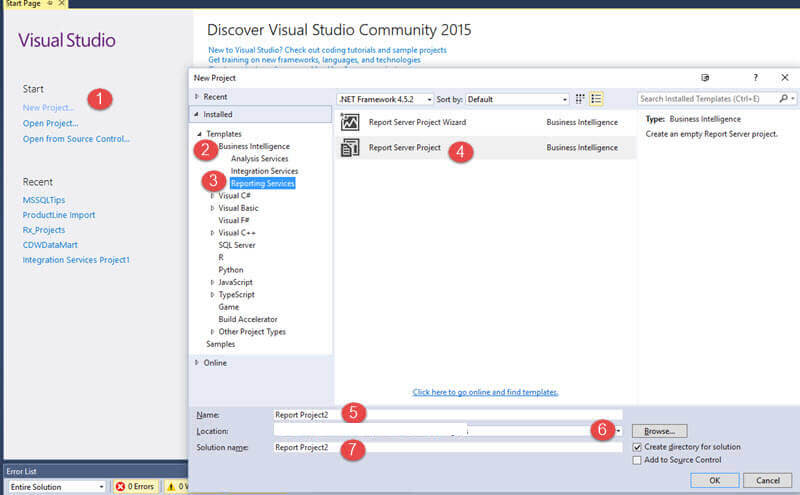Select the Report Server Project Wizard icon
Viewport: 800px width, 495px height.
pos(350,122)
